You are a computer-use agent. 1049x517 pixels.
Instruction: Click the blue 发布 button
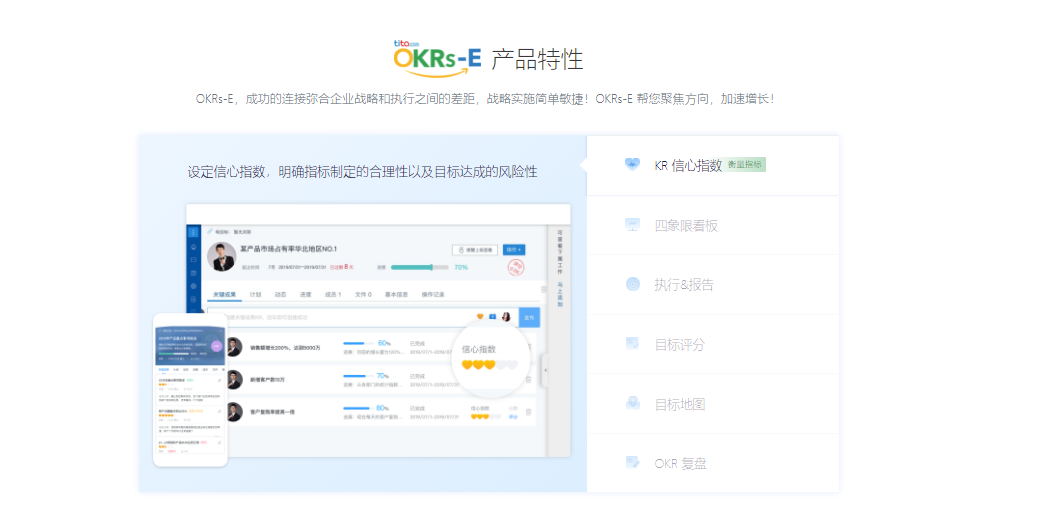coord(529,317)
